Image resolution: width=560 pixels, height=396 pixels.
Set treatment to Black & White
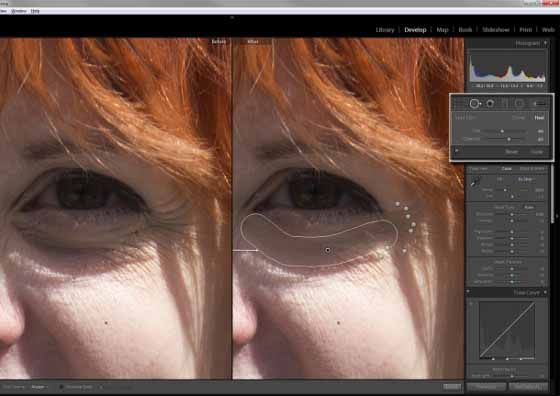[532, 169]
